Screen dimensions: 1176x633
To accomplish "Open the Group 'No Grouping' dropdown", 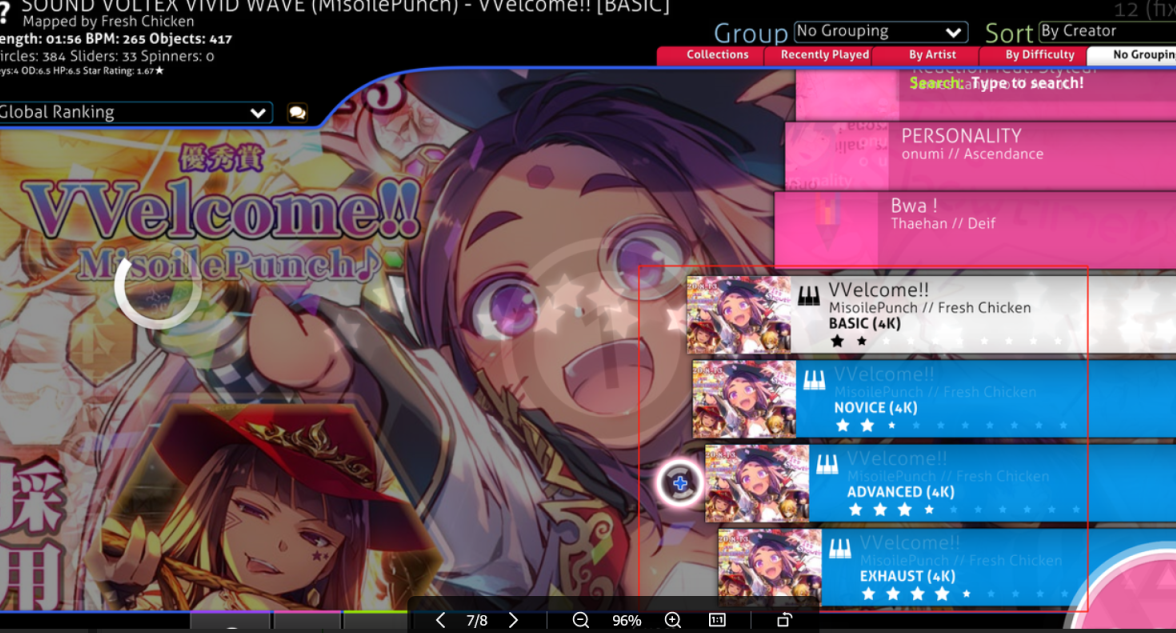I will 880,32.
